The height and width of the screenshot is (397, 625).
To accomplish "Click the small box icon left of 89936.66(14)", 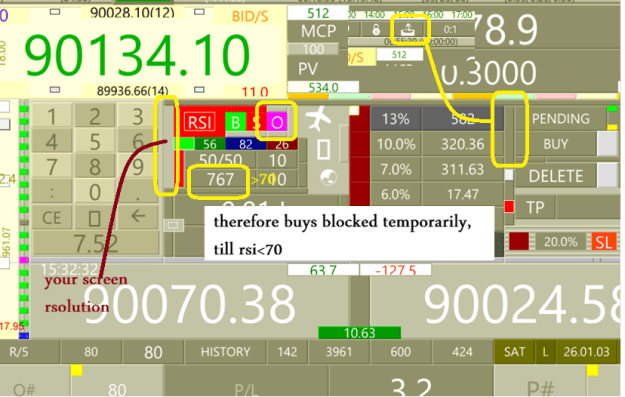I will (55, 90).
